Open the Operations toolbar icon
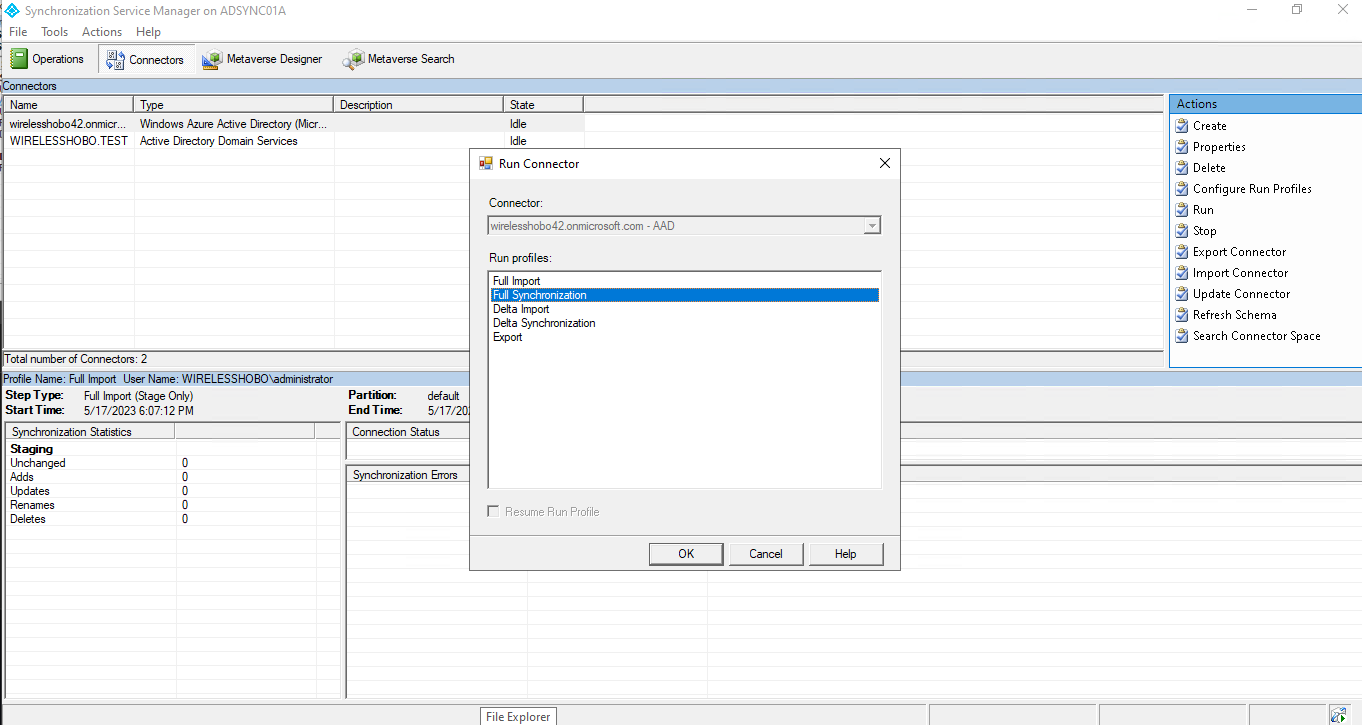Screen dimensions: 1362x725 click(19, 59)
